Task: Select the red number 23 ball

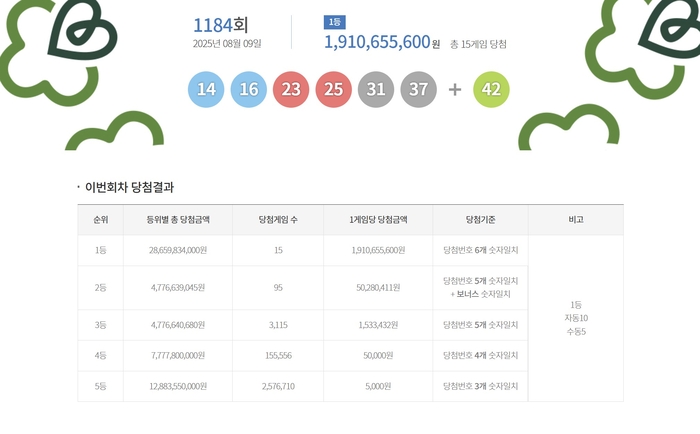Action: pyautogui.click(x=291, y=89)
